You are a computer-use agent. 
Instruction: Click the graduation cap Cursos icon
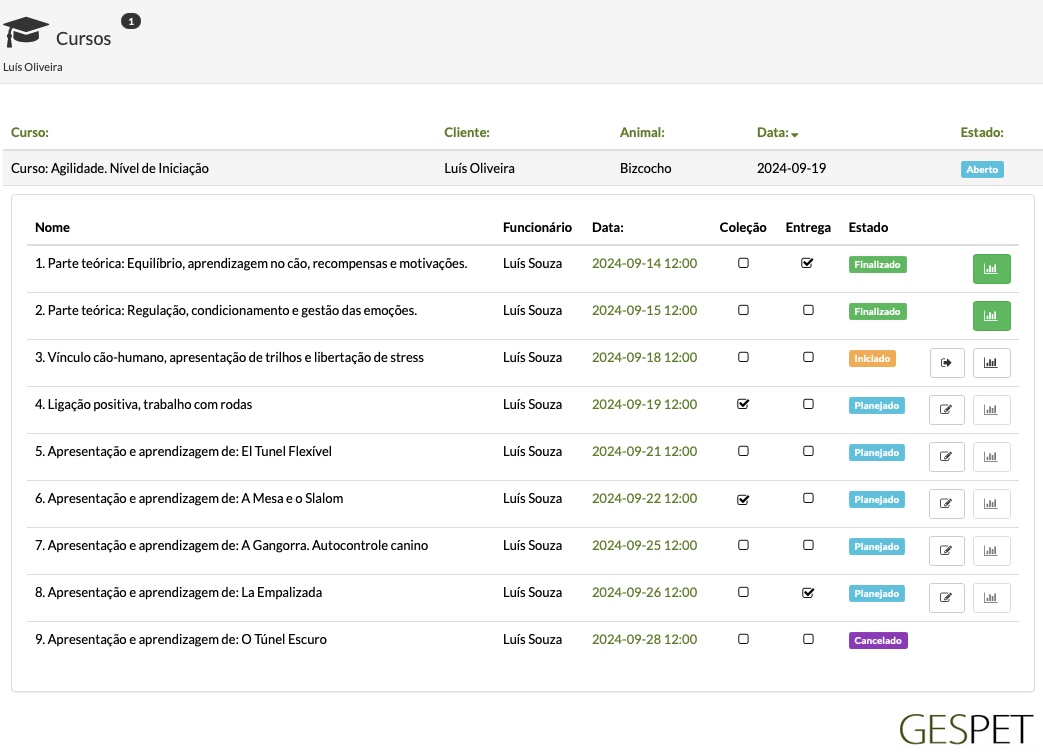point(25,32)
